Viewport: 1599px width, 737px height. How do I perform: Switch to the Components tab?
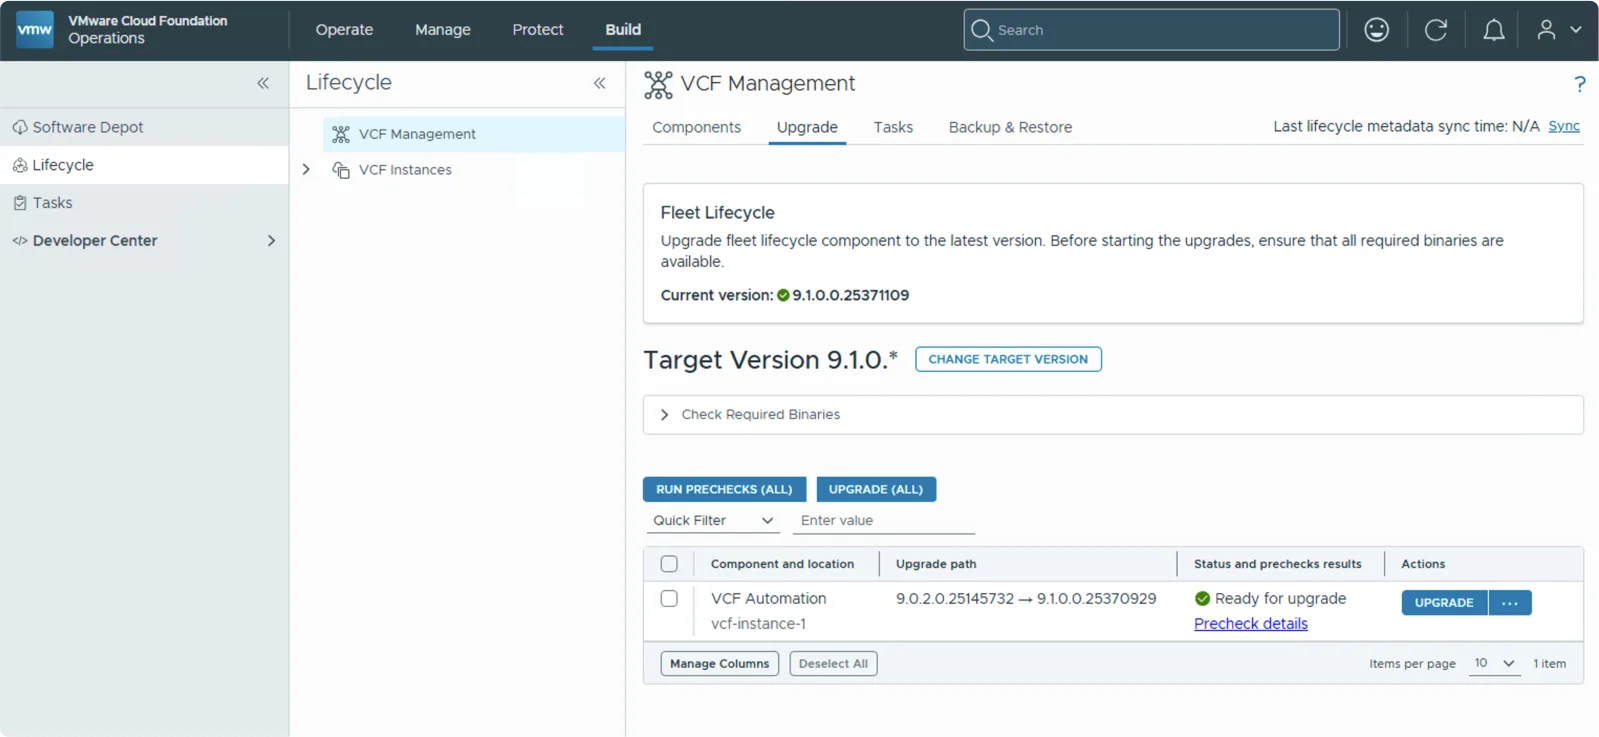point(697,127)
